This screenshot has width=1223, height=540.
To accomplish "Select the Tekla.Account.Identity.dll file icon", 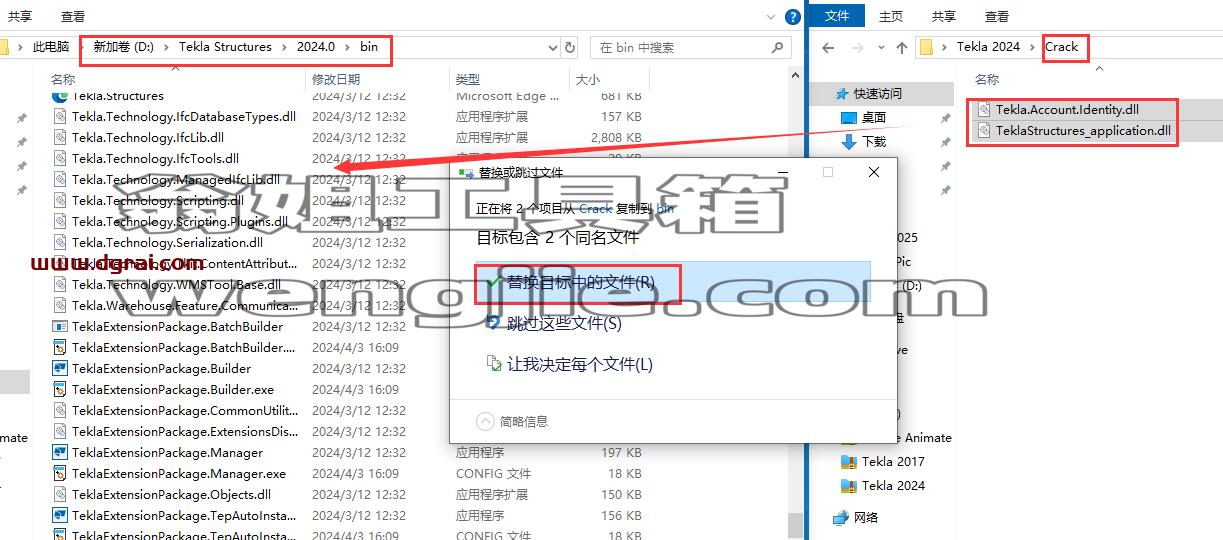I will point(984,110).
